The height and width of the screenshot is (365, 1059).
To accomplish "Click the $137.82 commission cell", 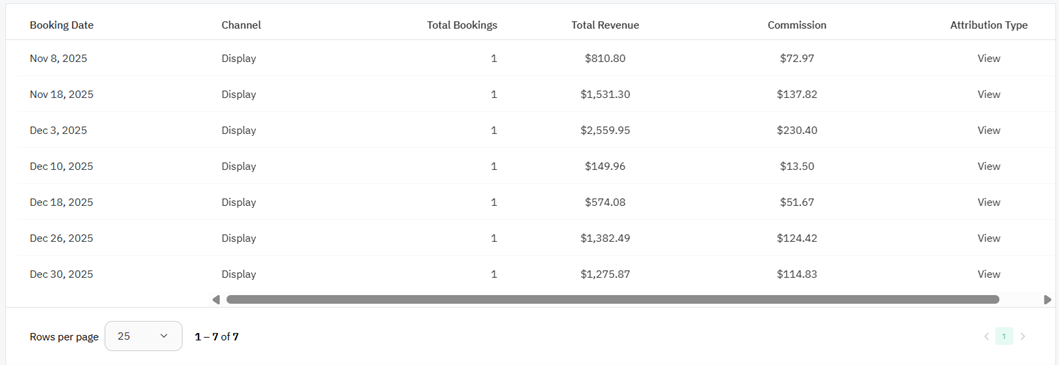I will (797, 94).
